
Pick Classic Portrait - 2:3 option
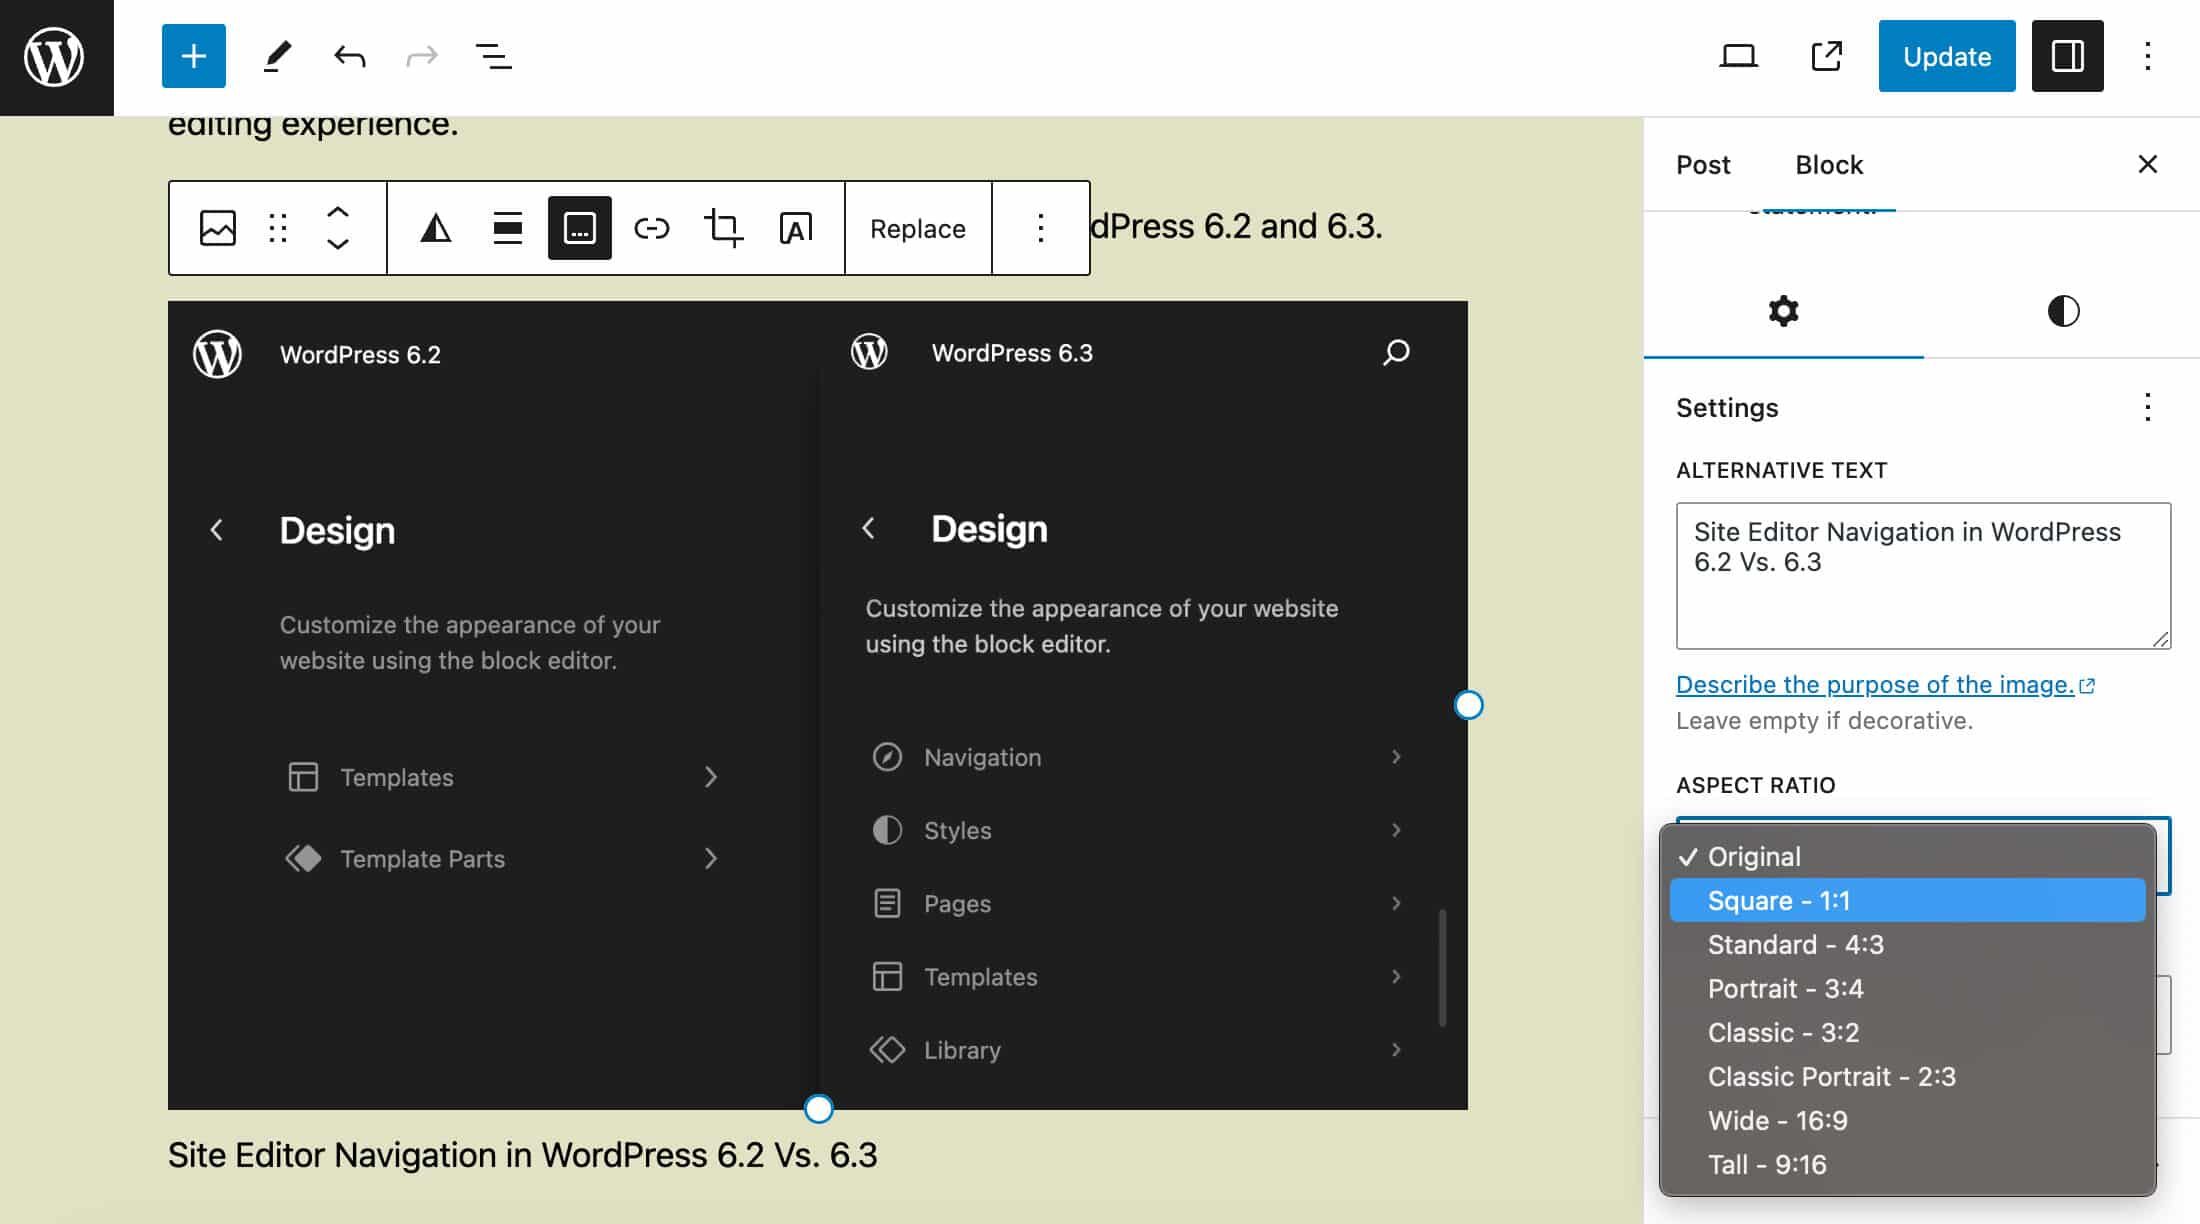pos(1831,1076)
